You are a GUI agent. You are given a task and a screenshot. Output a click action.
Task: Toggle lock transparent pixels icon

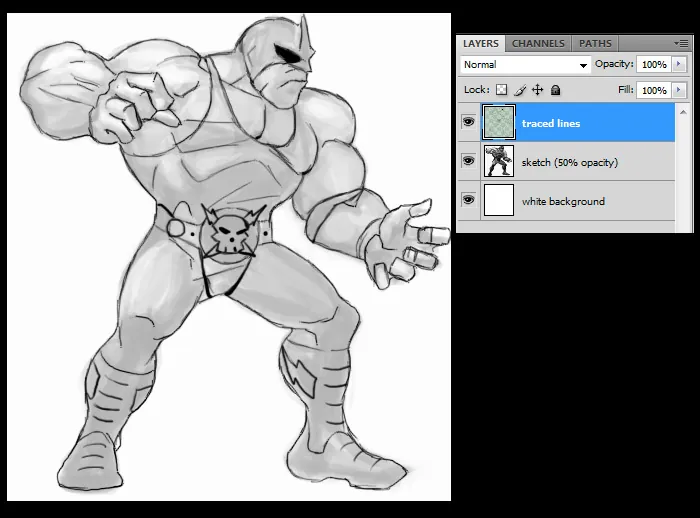click(x=502, y=90)
